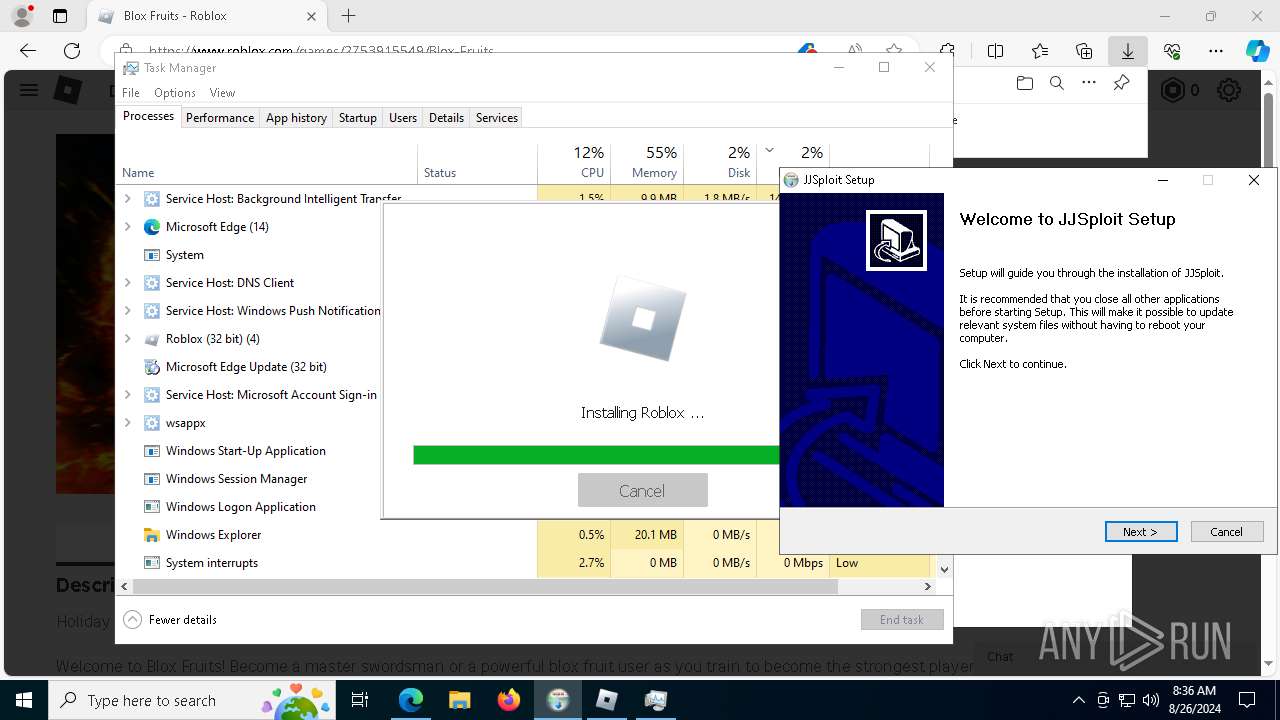Open the Task Manager Options menu
Viewport: 1280px width, 720px height.
point(175,92)
